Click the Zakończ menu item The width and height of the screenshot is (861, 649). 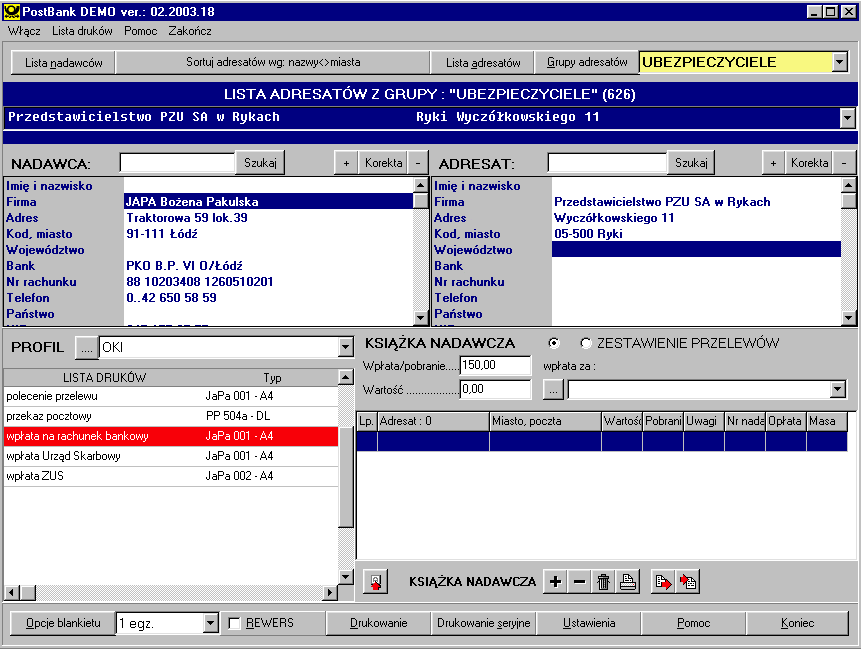pos(190,31)
